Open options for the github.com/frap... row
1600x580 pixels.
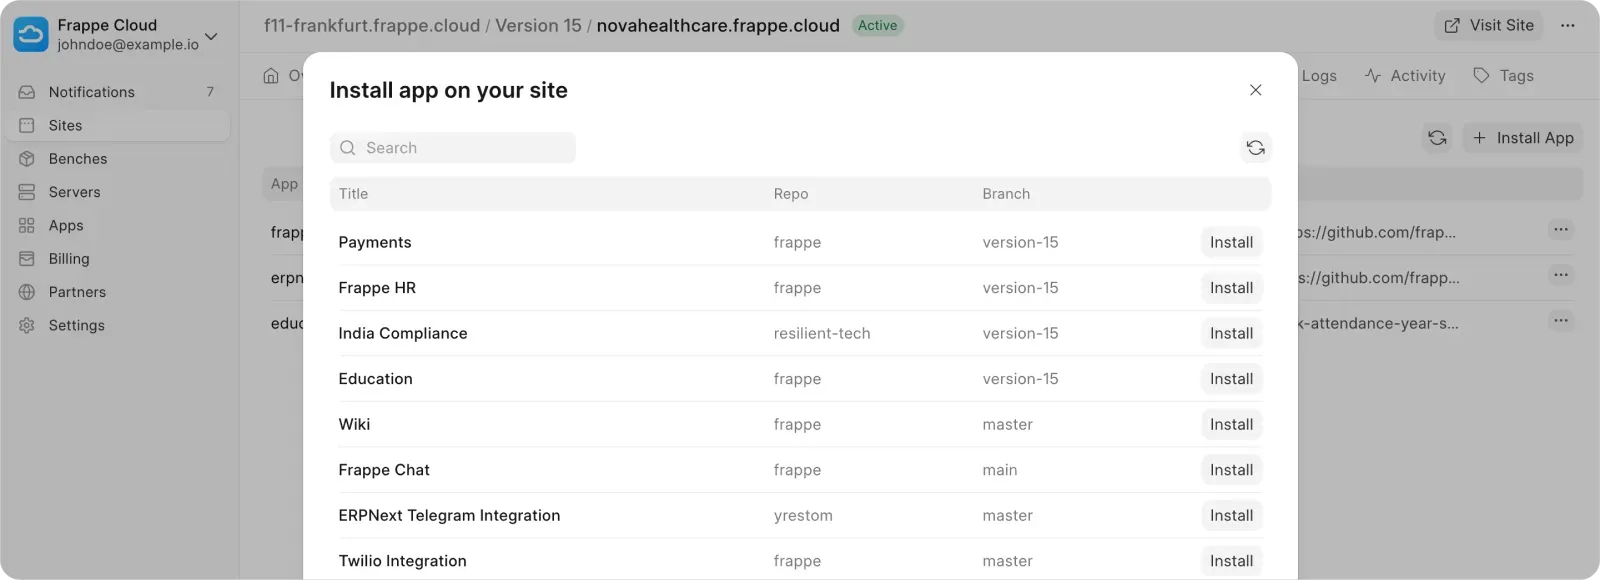1560,230
